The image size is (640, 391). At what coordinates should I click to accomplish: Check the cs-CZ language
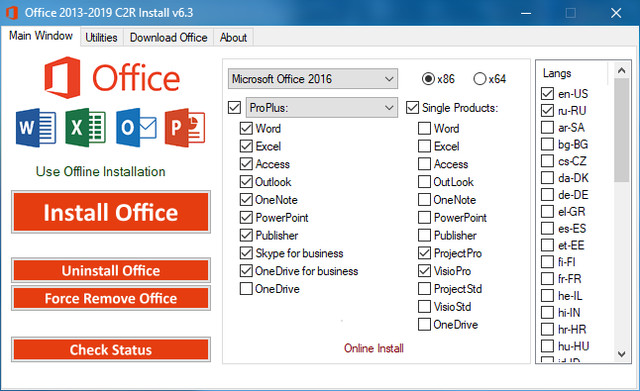(x=547, y=161)
